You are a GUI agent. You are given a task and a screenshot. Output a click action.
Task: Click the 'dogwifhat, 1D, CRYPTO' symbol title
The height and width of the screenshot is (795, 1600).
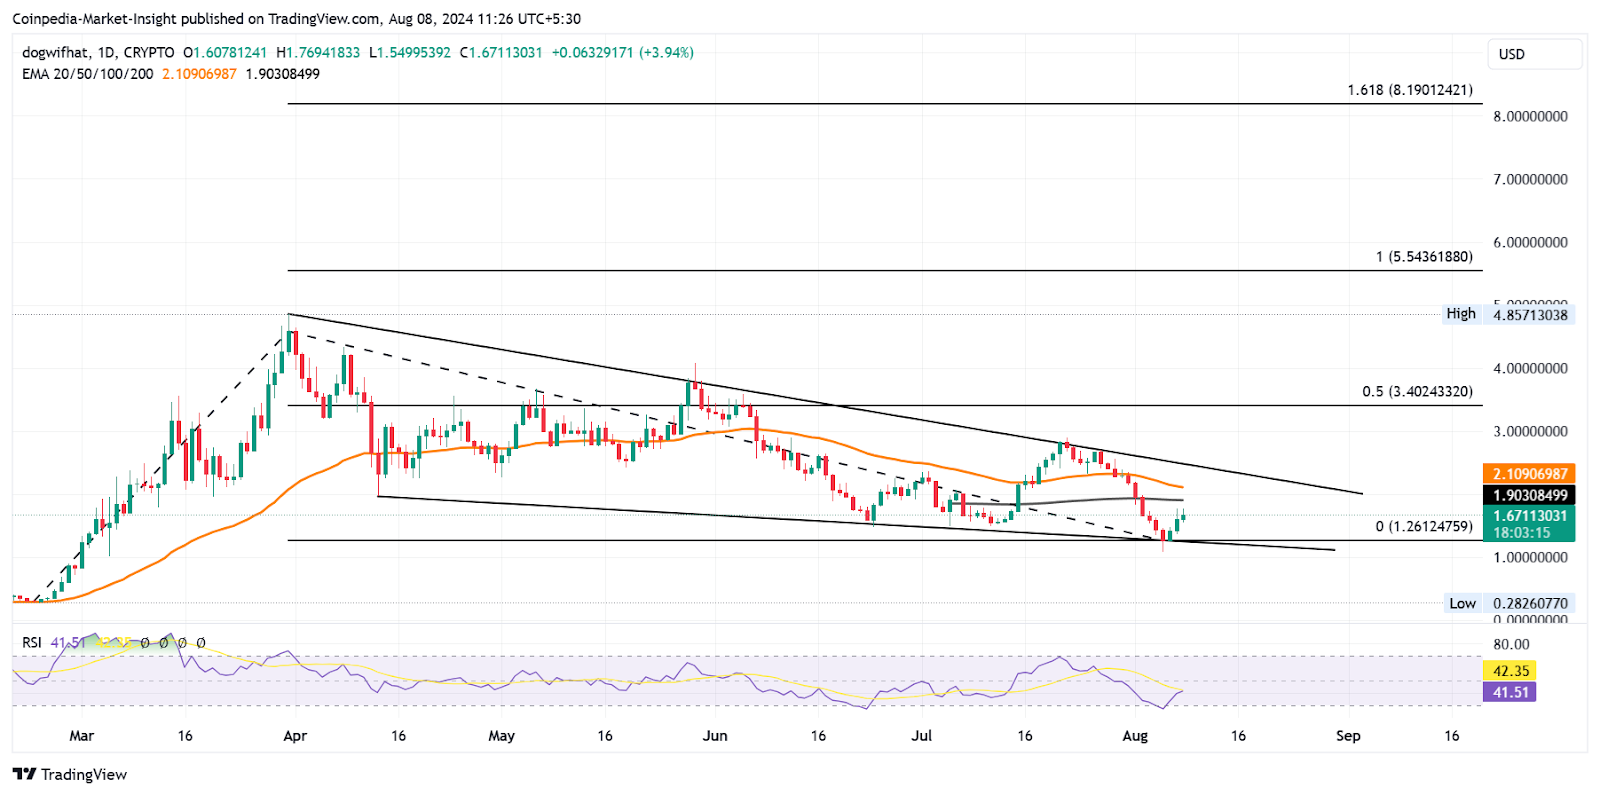[98, 52]
